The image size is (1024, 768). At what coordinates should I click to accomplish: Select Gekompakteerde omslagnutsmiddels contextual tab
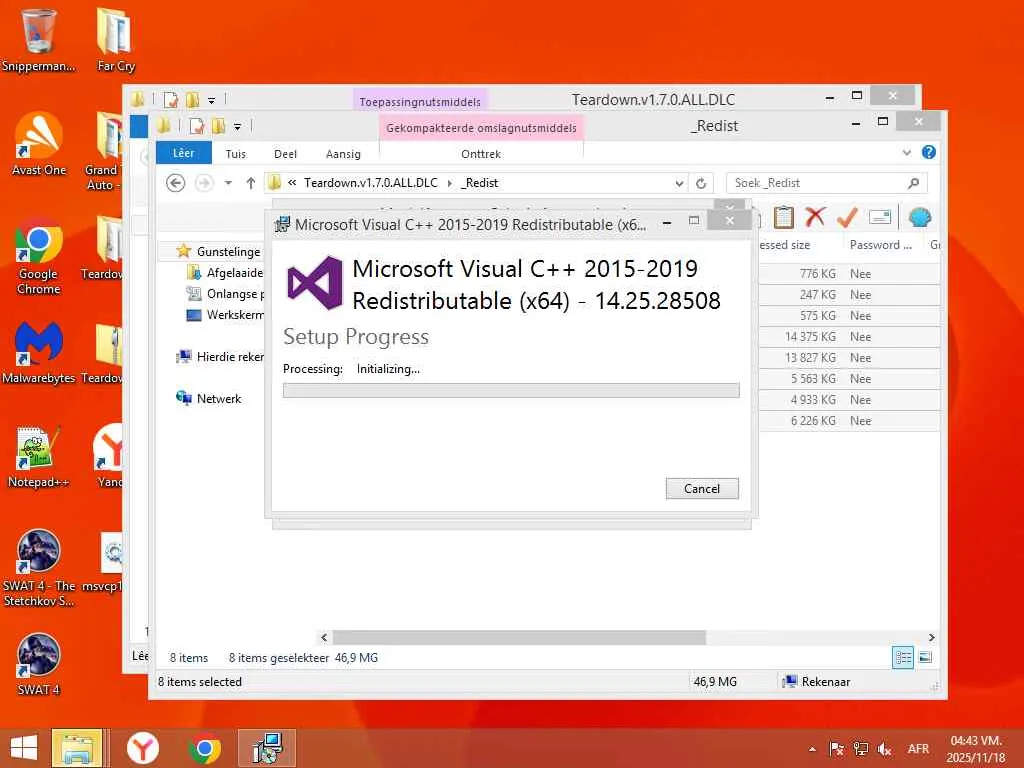(x=481, y=128)
